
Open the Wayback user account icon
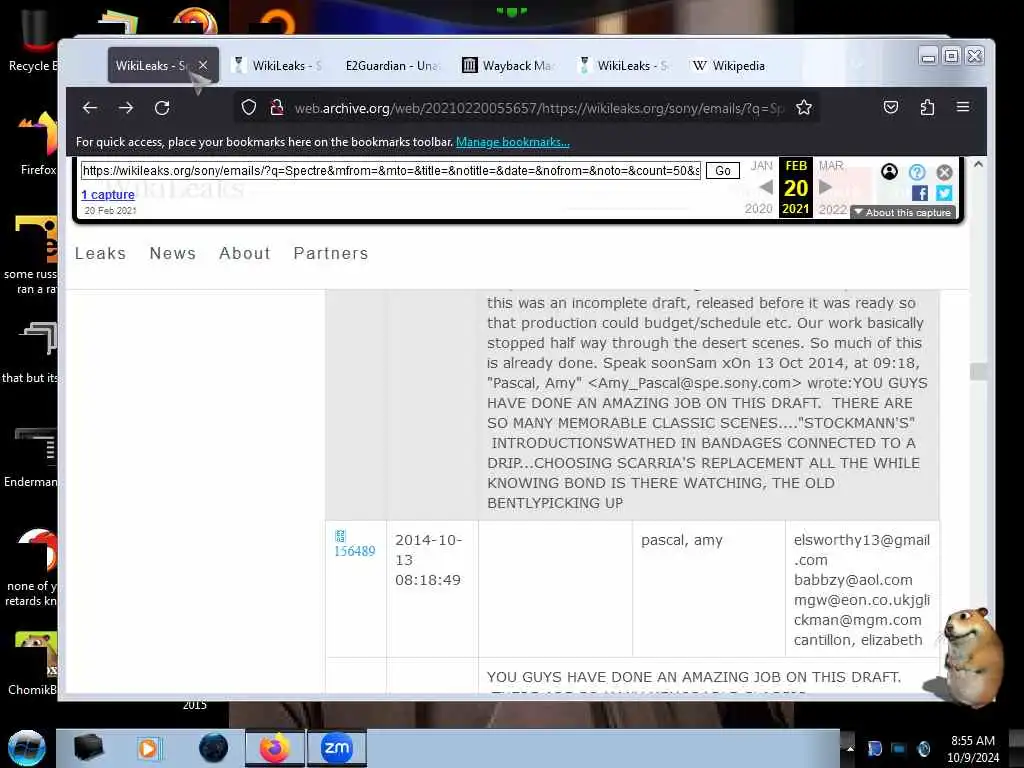(x=889, y=172)
